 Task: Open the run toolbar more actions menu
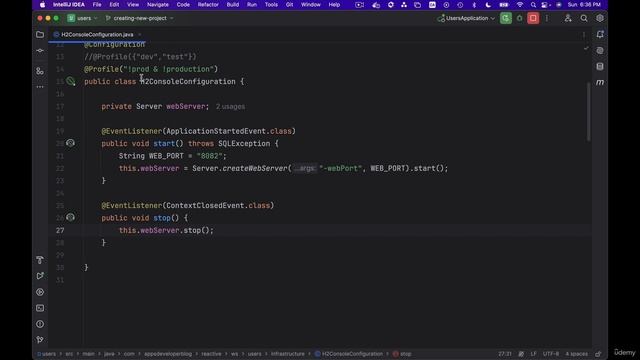[547, 18]
